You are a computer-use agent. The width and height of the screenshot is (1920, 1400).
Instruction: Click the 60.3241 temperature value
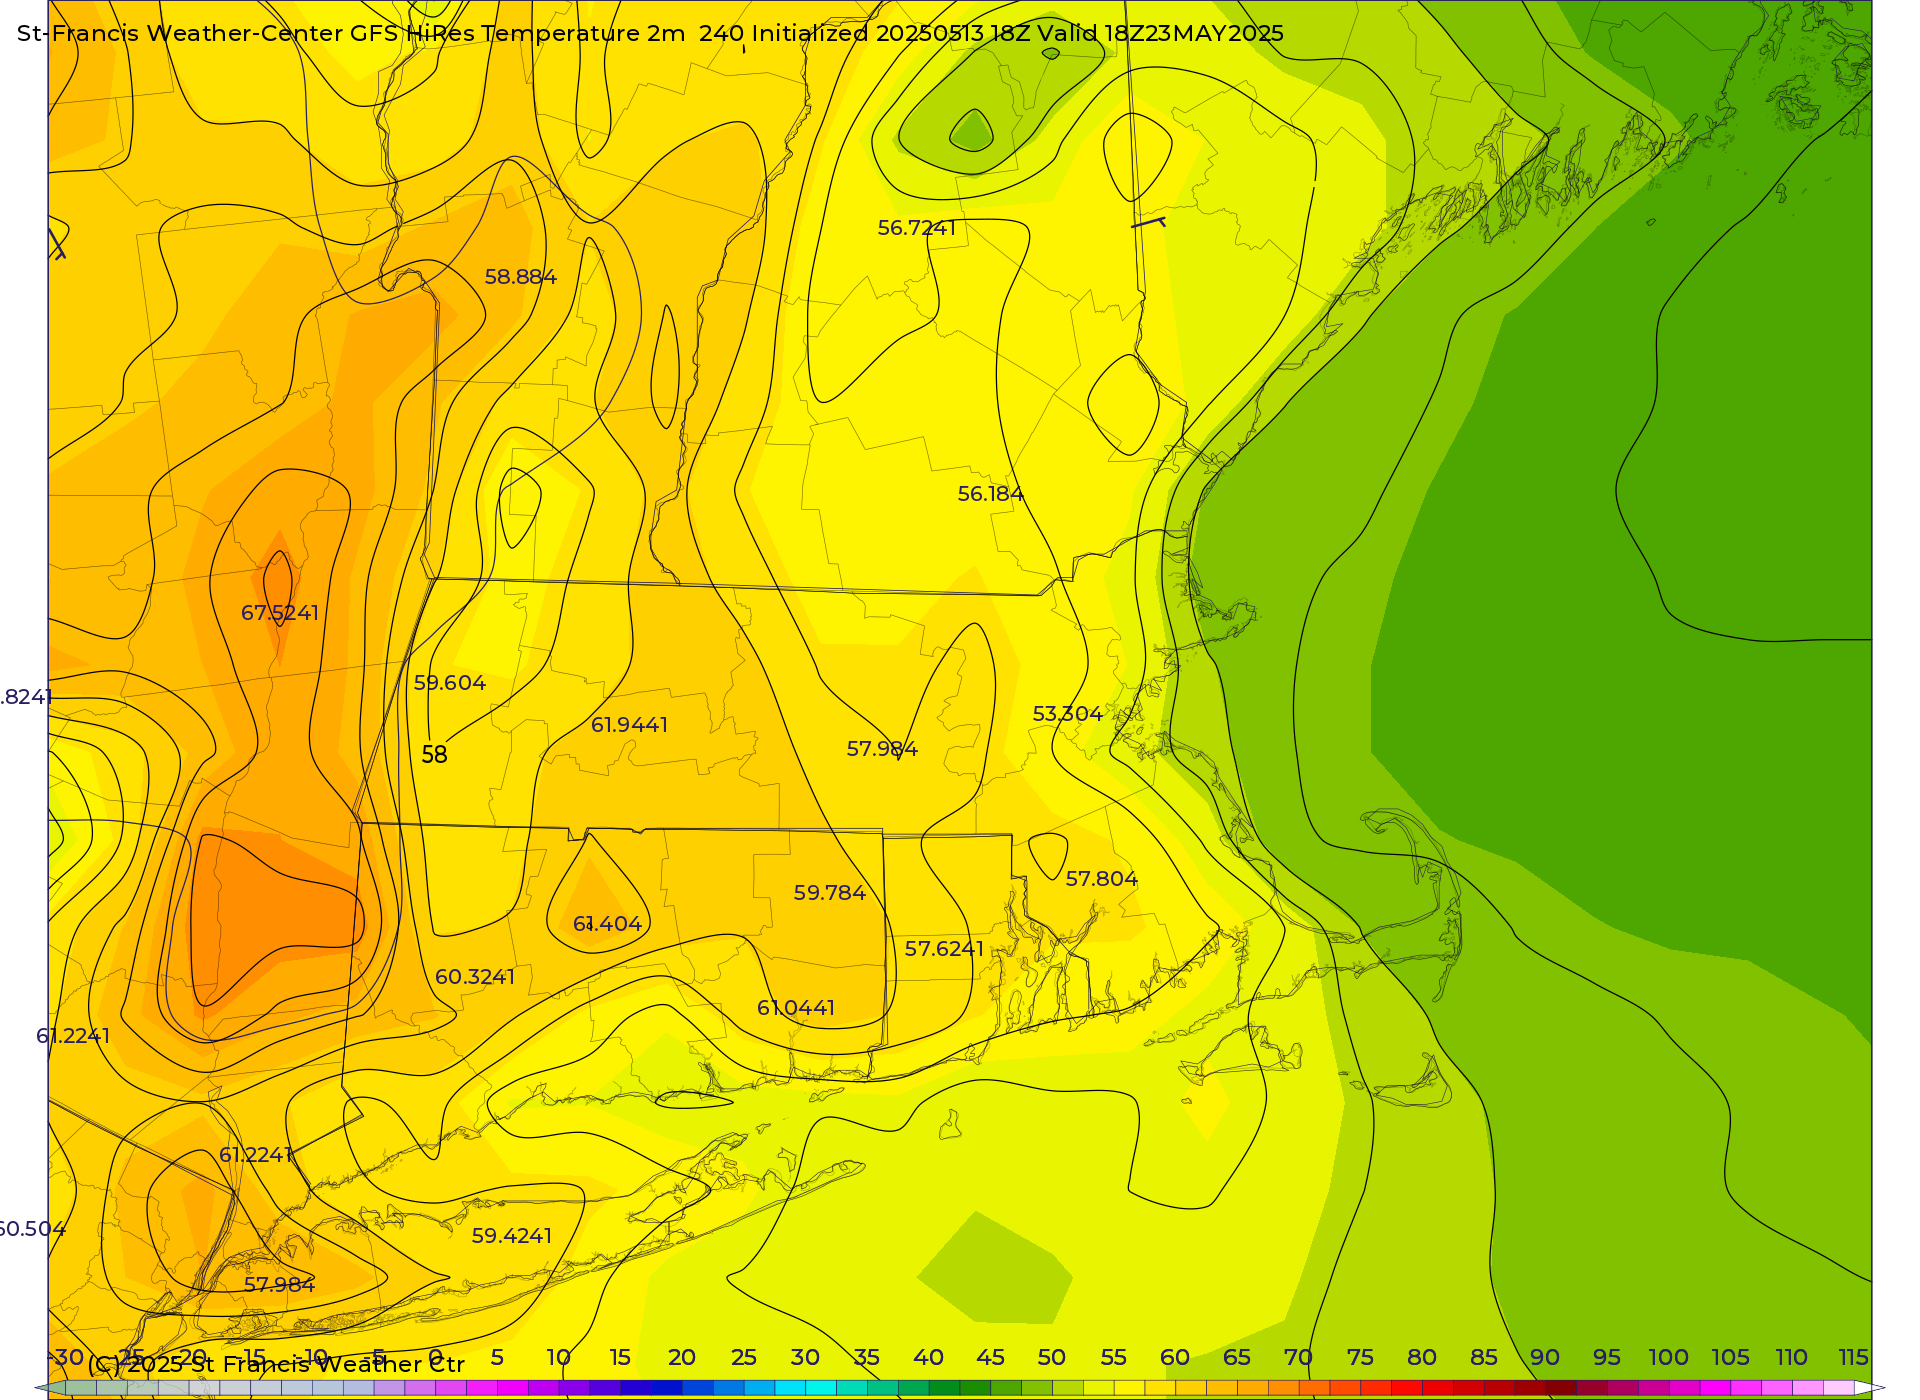tap(475, 977)
